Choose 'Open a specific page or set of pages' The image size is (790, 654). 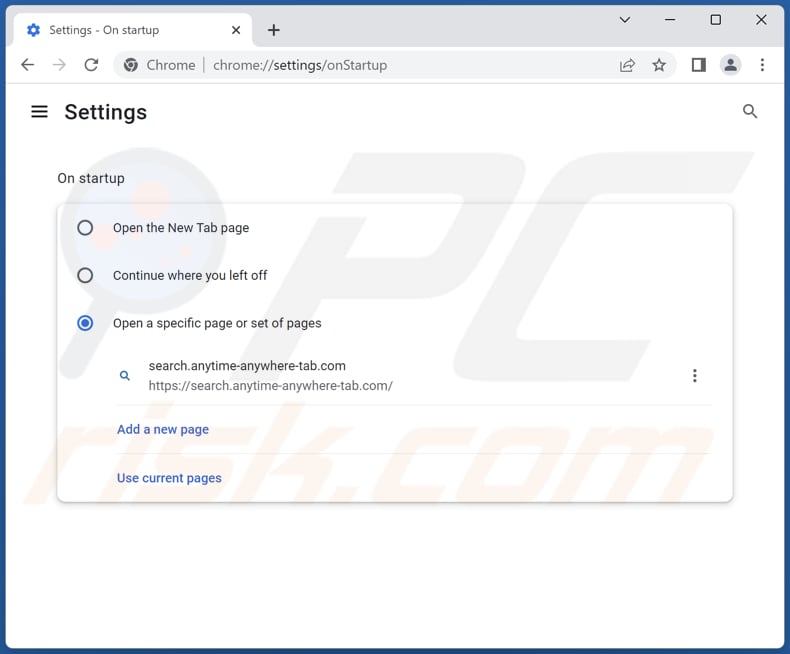85,323
